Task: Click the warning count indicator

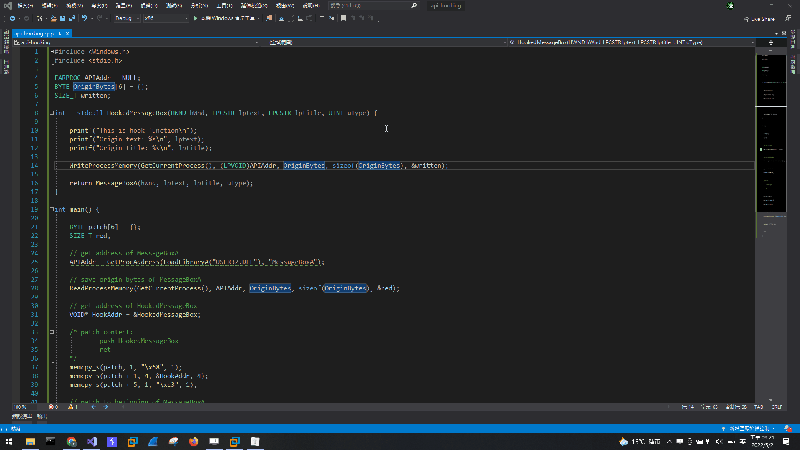Action: click(x=73, y=407)
